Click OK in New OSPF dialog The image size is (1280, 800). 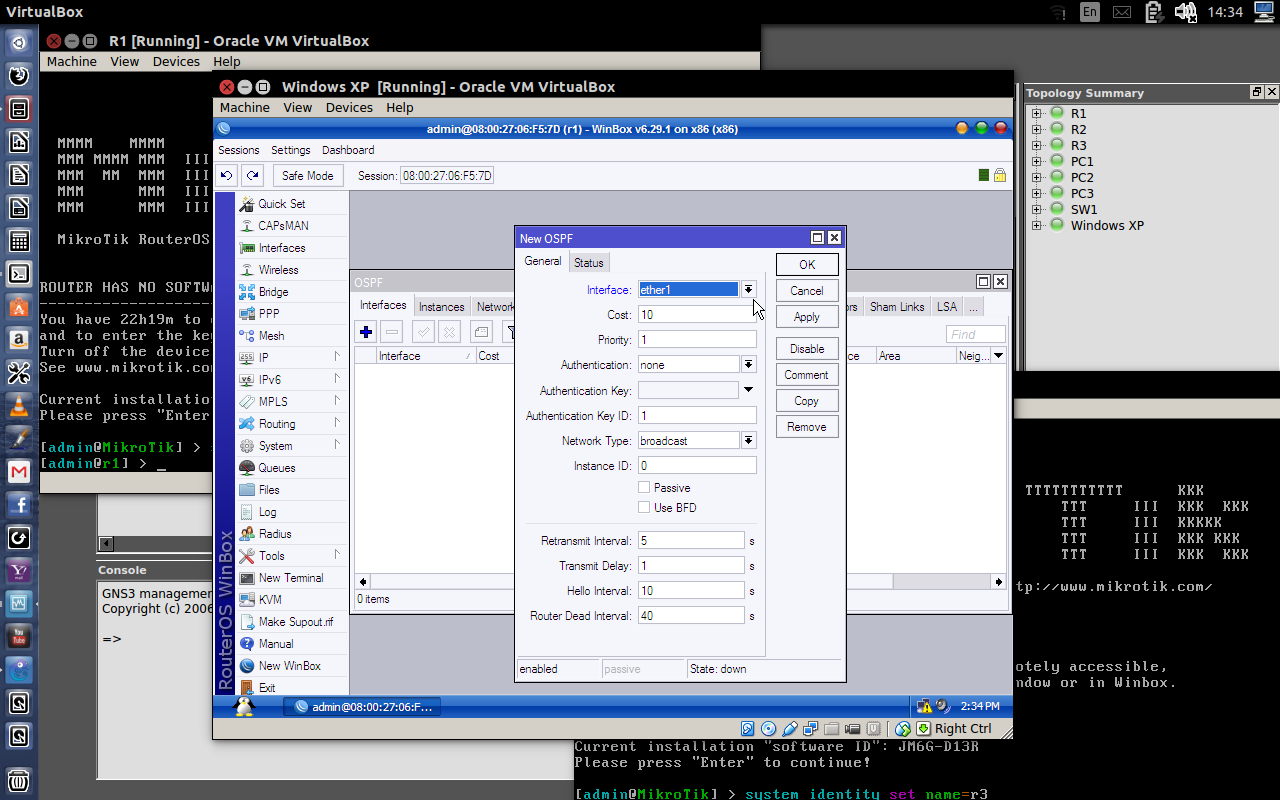[x=807, y=265]
